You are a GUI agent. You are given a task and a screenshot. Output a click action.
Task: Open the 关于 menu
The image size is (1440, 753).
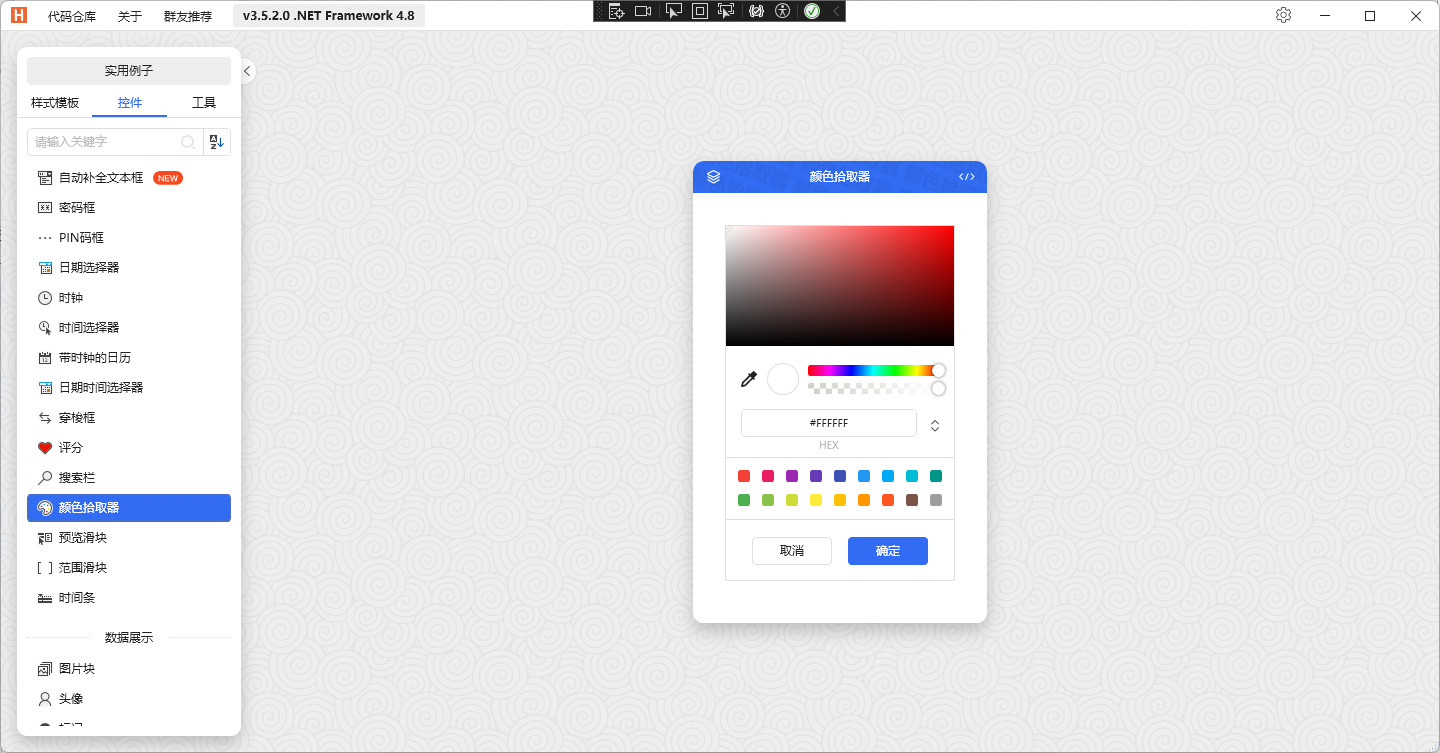pyautogui.click(x=130, y=16)
